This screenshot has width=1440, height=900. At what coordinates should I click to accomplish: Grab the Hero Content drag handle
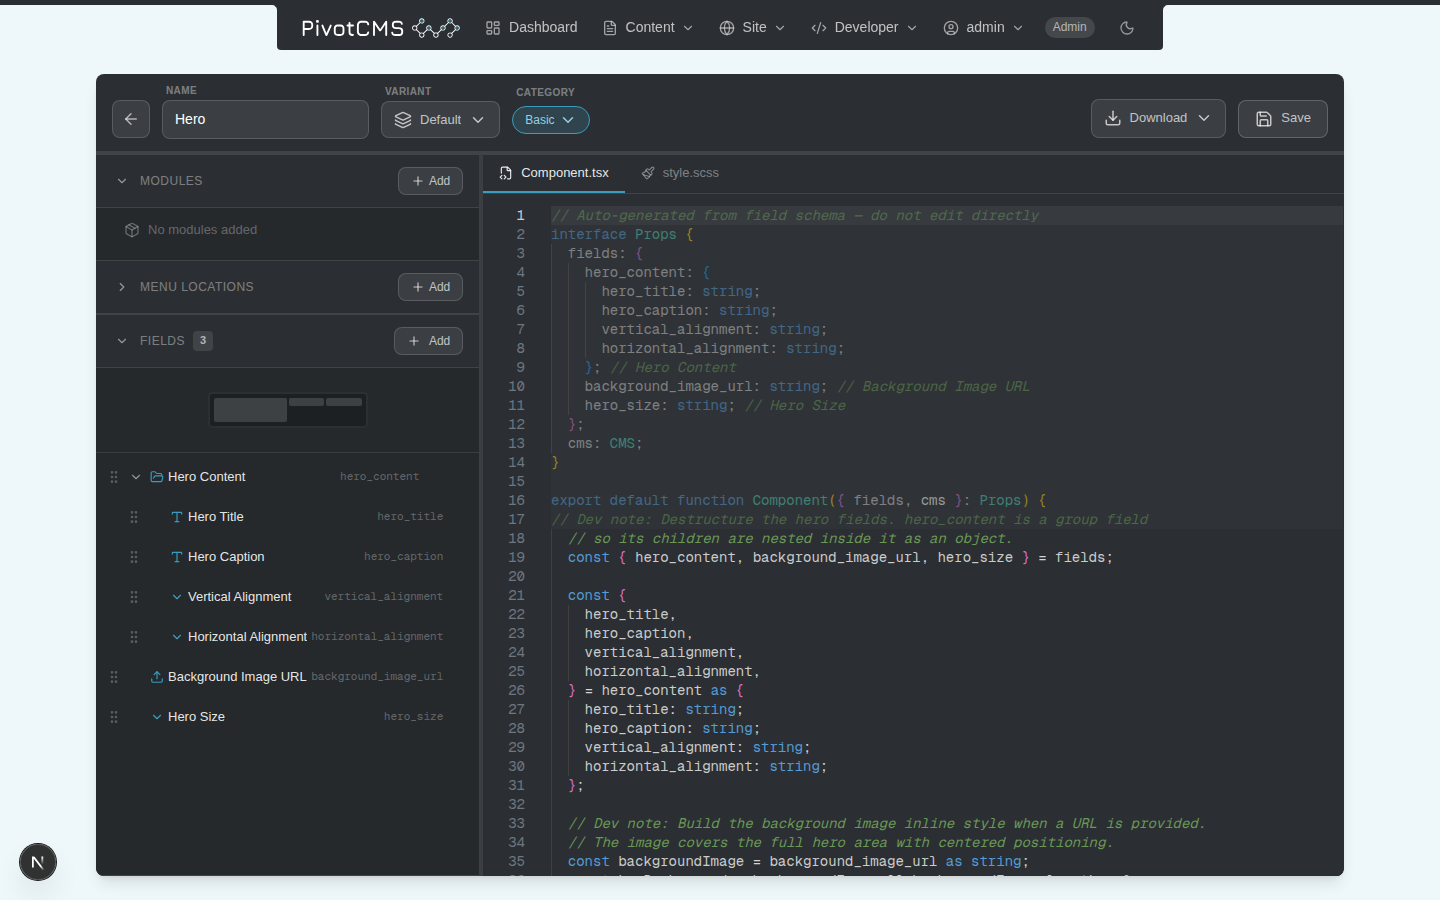[x=114, y=477]
